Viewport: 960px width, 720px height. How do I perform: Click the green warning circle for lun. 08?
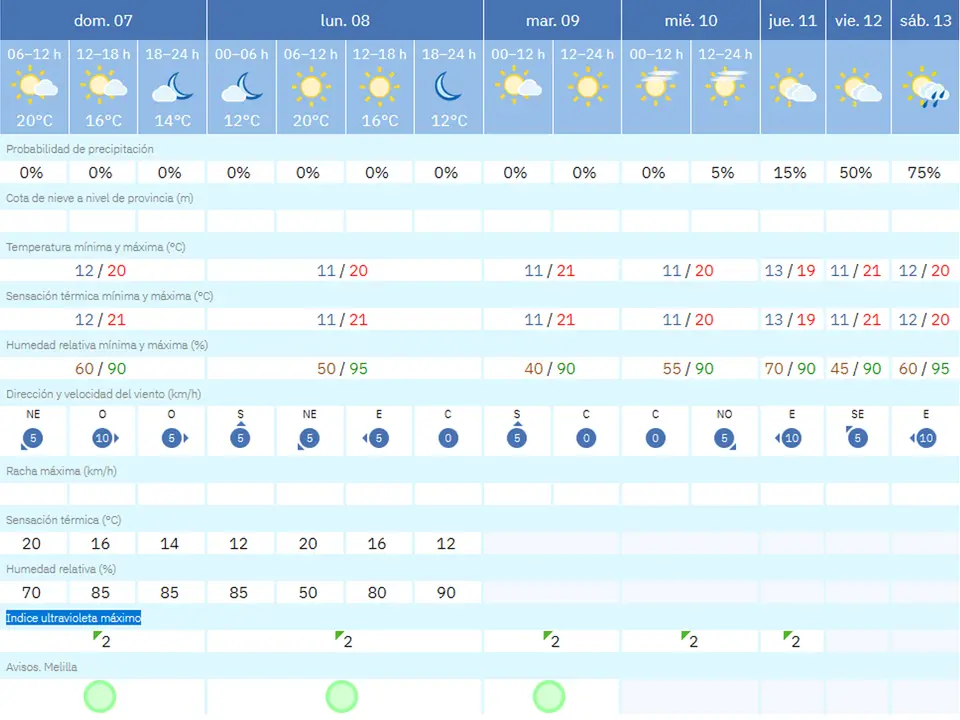342,696
